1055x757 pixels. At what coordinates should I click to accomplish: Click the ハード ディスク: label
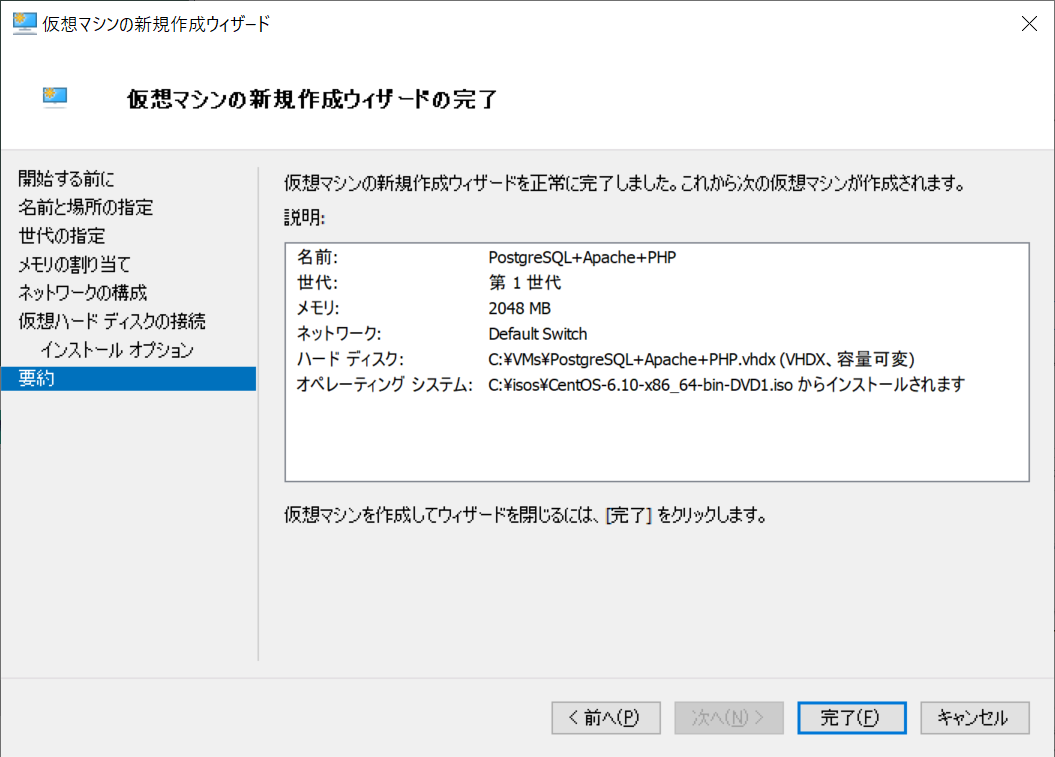pyautogui.click(x=350, y=359)
